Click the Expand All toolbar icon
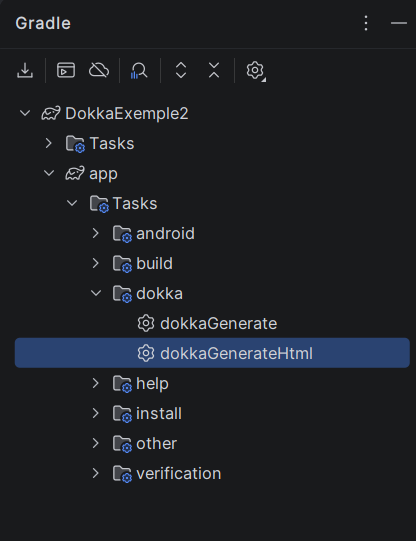Image resolution: width=416 pixels, height=541 pixels. pos(181,70)
